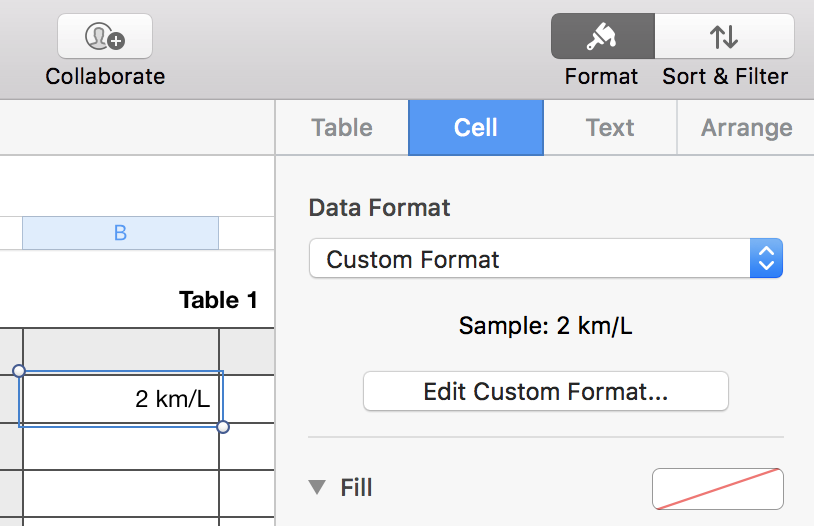Click the Collaborate person icon
The height and width of the screenshot is (526, 814).
click(x=105, y=37)
